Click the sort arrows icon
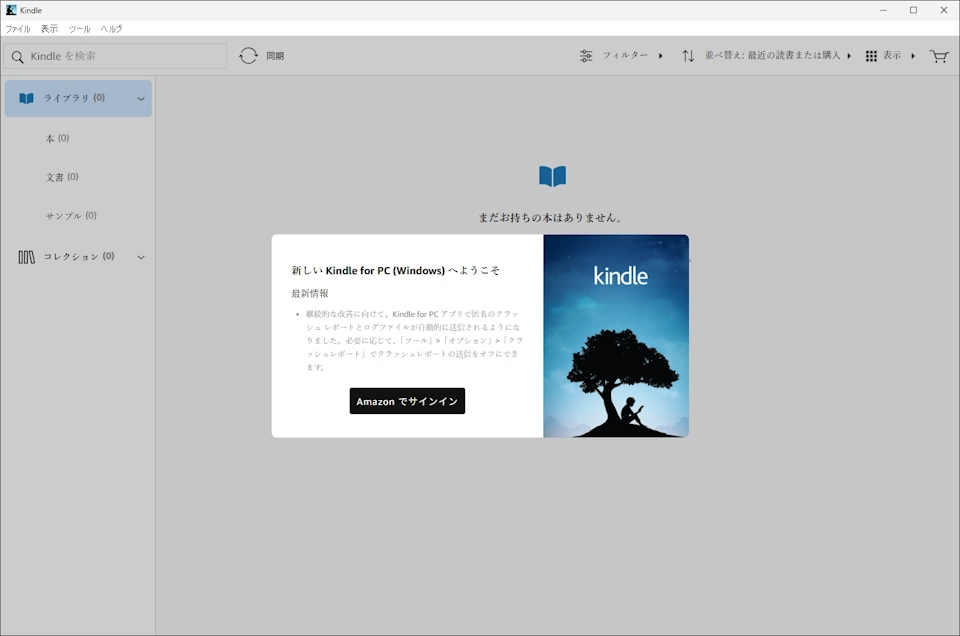Image resolution: width=960 pixels, height=636 pixels. pos(688,56)
